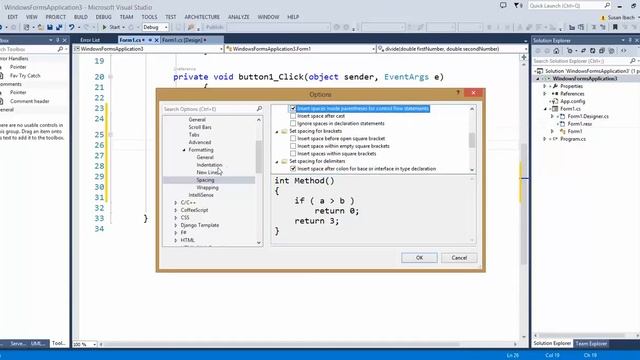Select Fav Try Catch toolbox item
This screenshot has width=640, height=360.
(25, 76)
